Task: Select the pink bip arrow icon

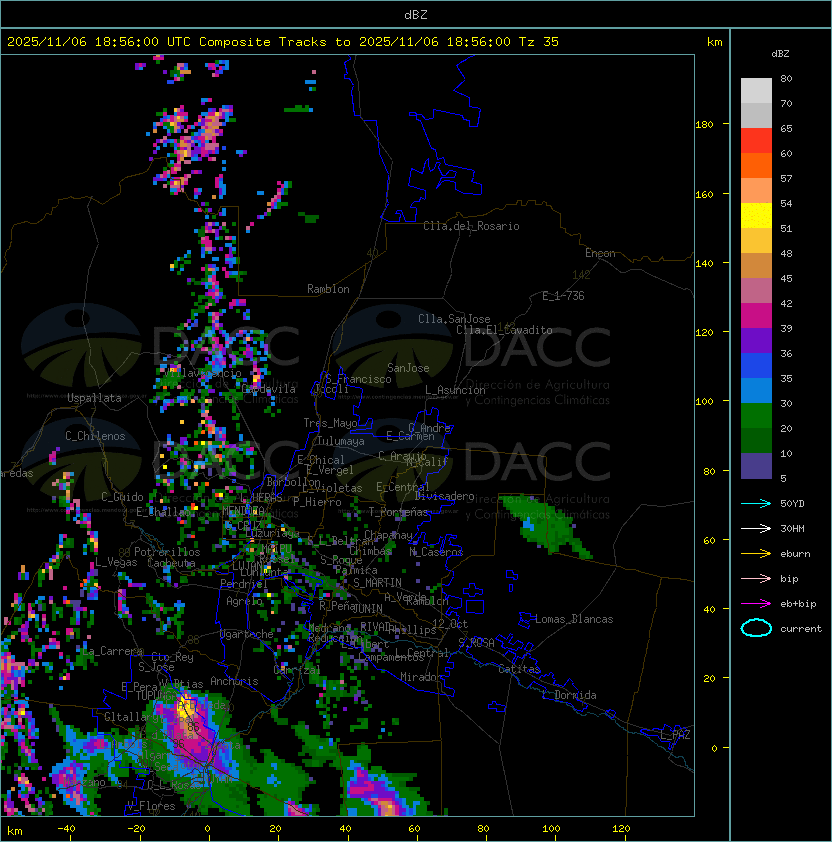Action: pyautogui.click(x=756, y=579)
